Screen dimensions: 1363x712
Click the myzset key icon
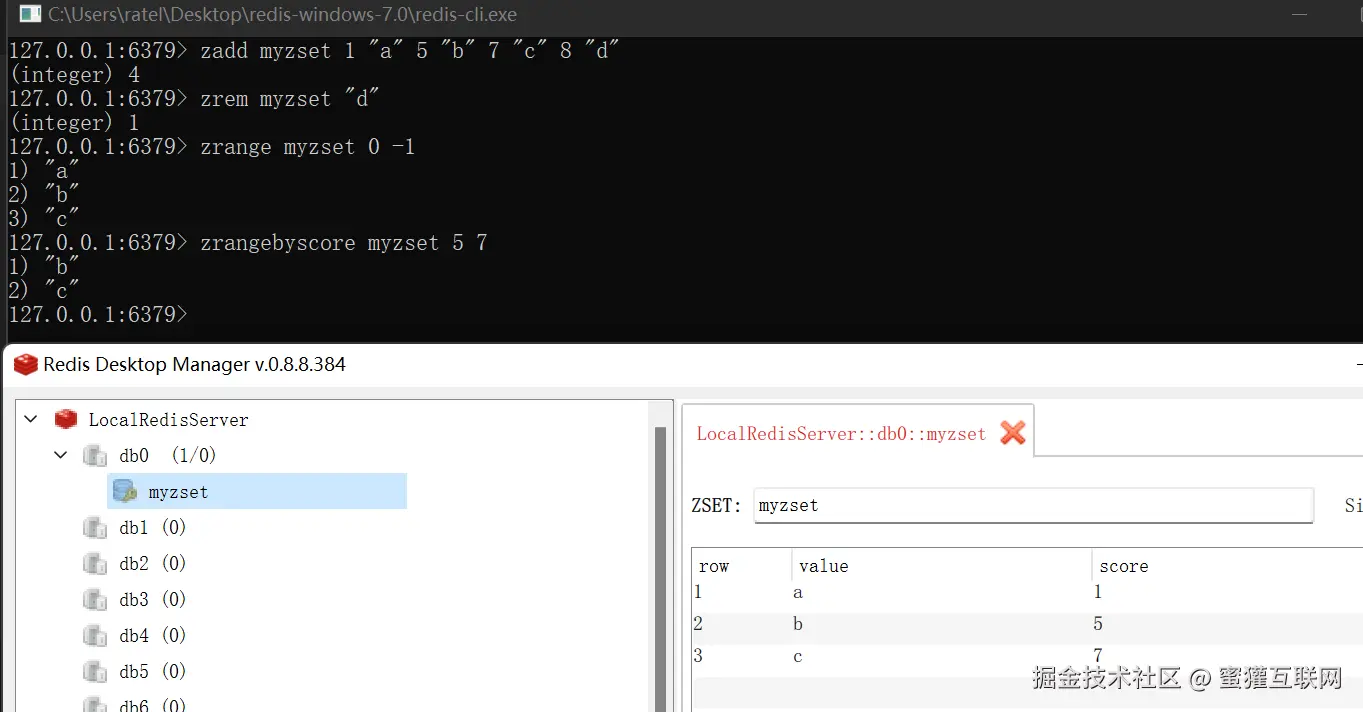125,491
